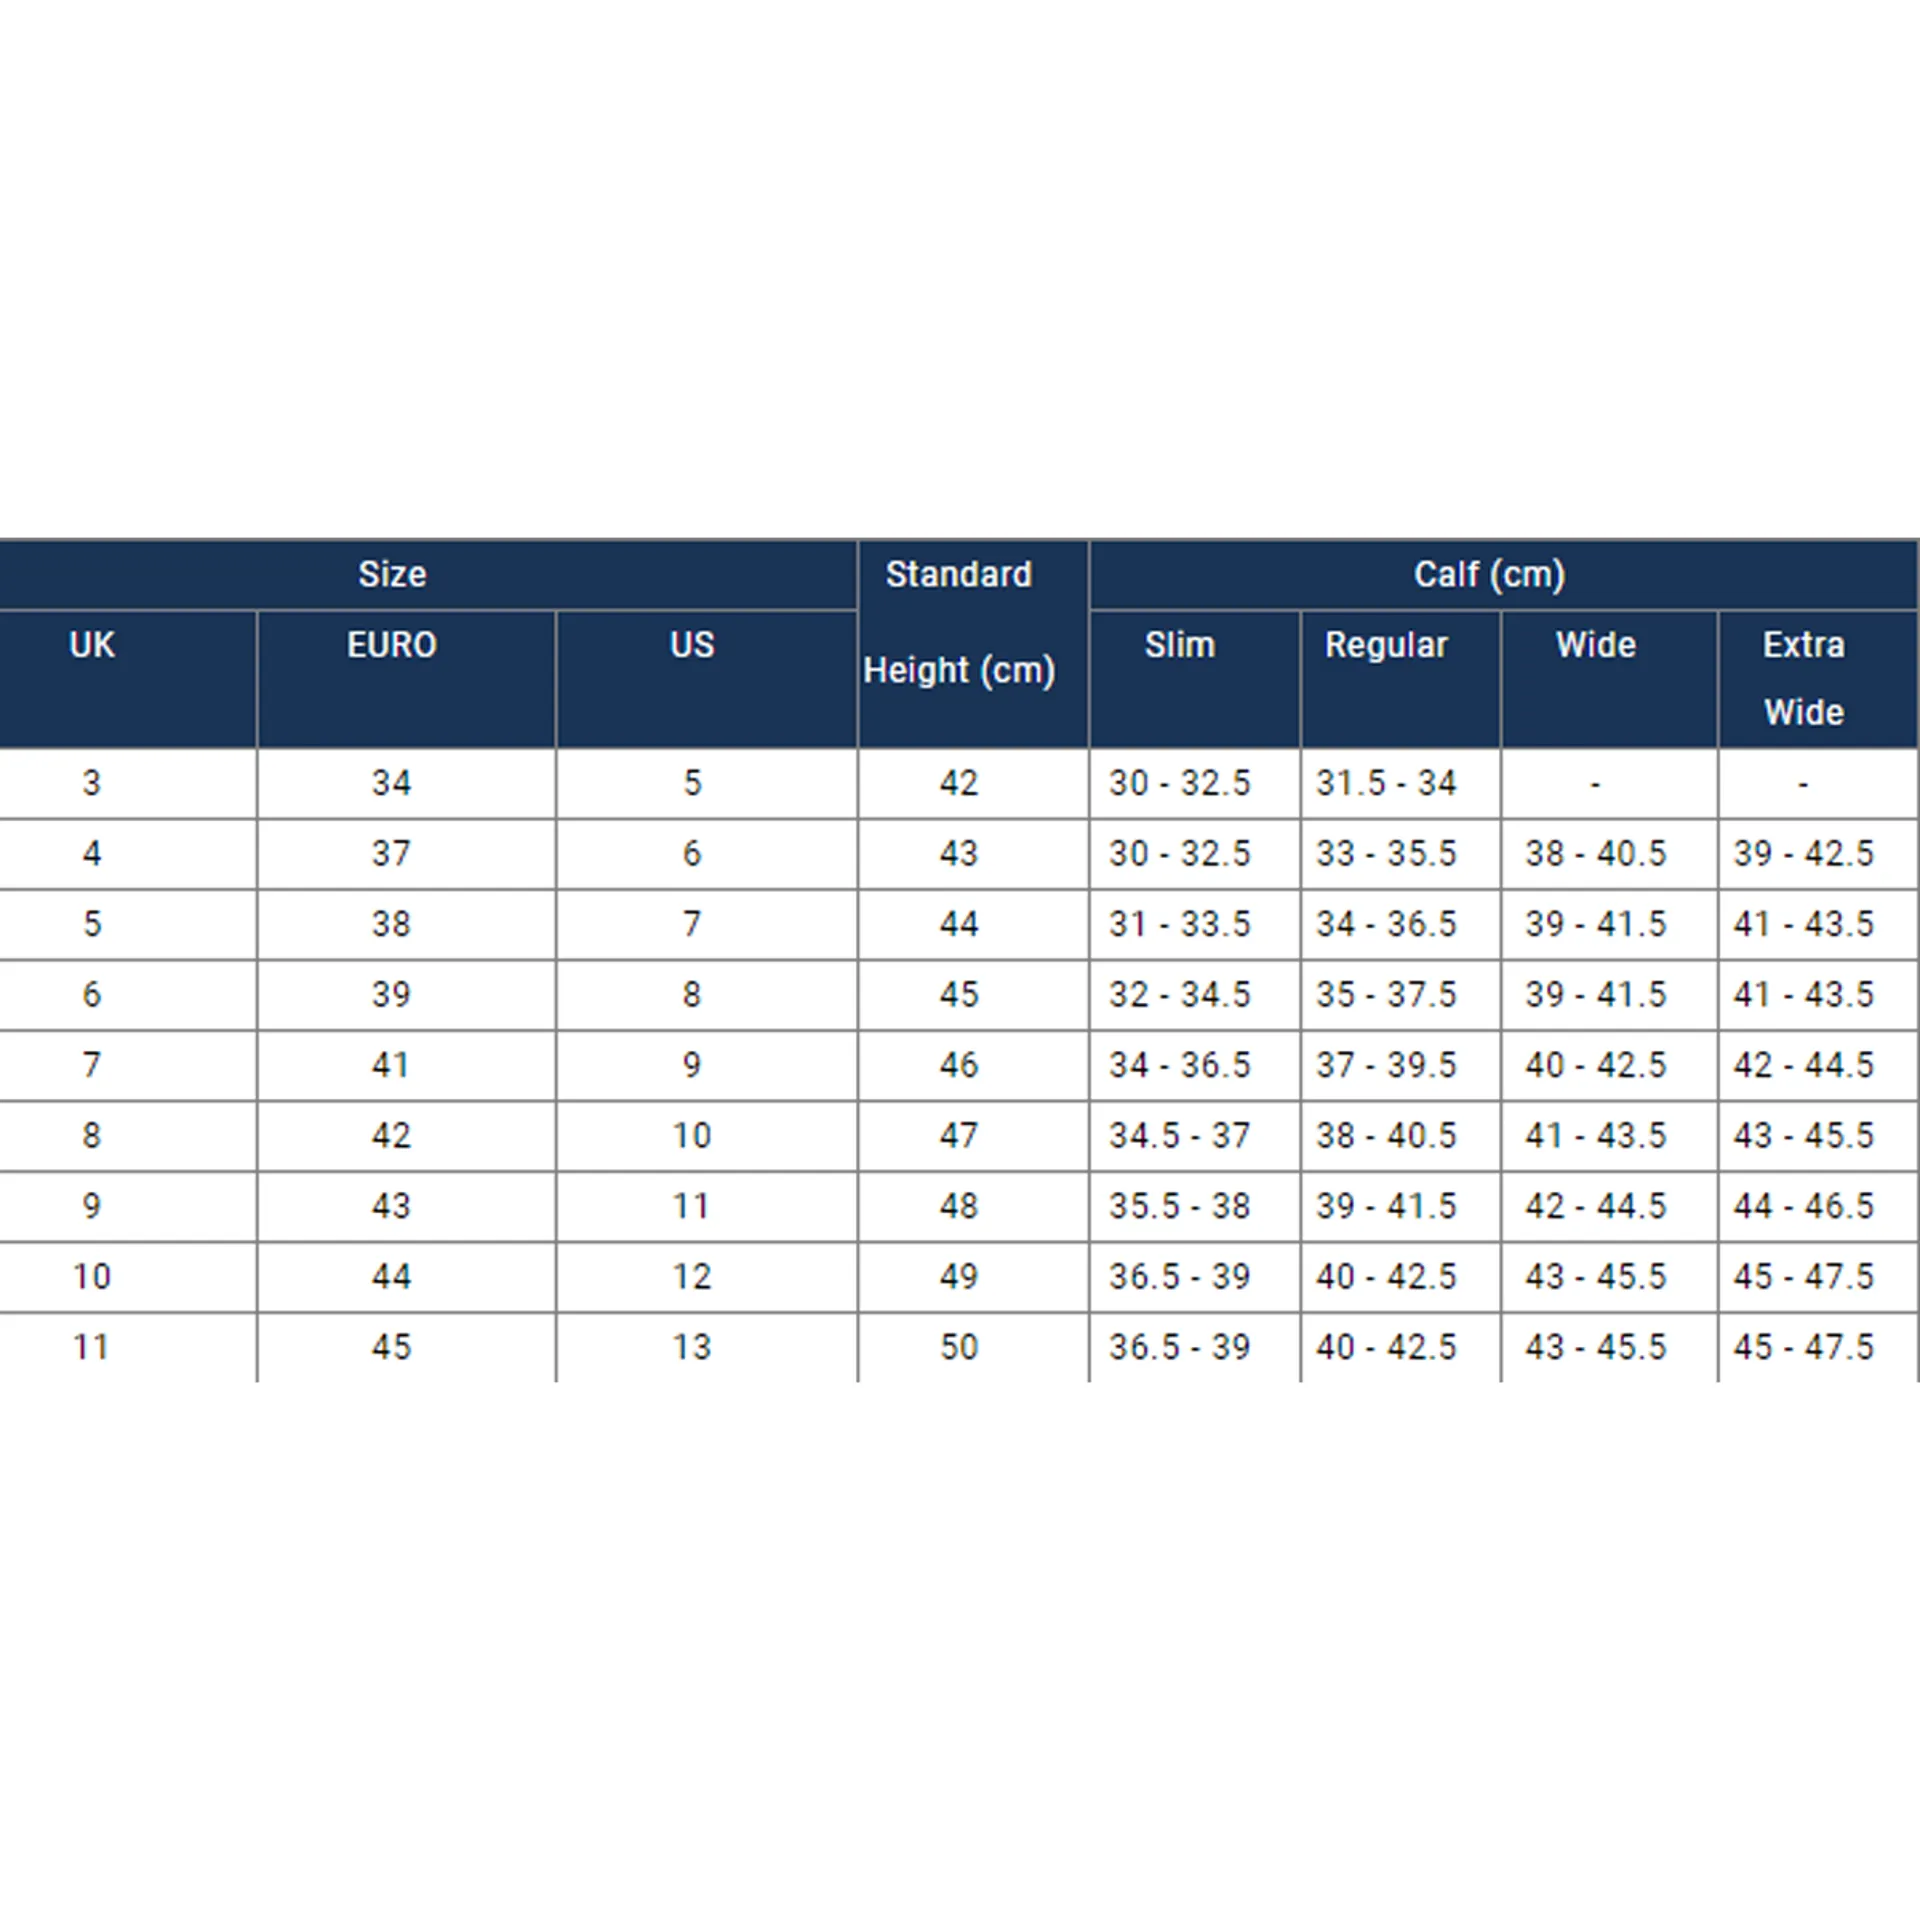Screen dimensions: 1920x1920
Task: Click the 34.5 - 37 slim calf cell
Action: click(1180, 1135)
